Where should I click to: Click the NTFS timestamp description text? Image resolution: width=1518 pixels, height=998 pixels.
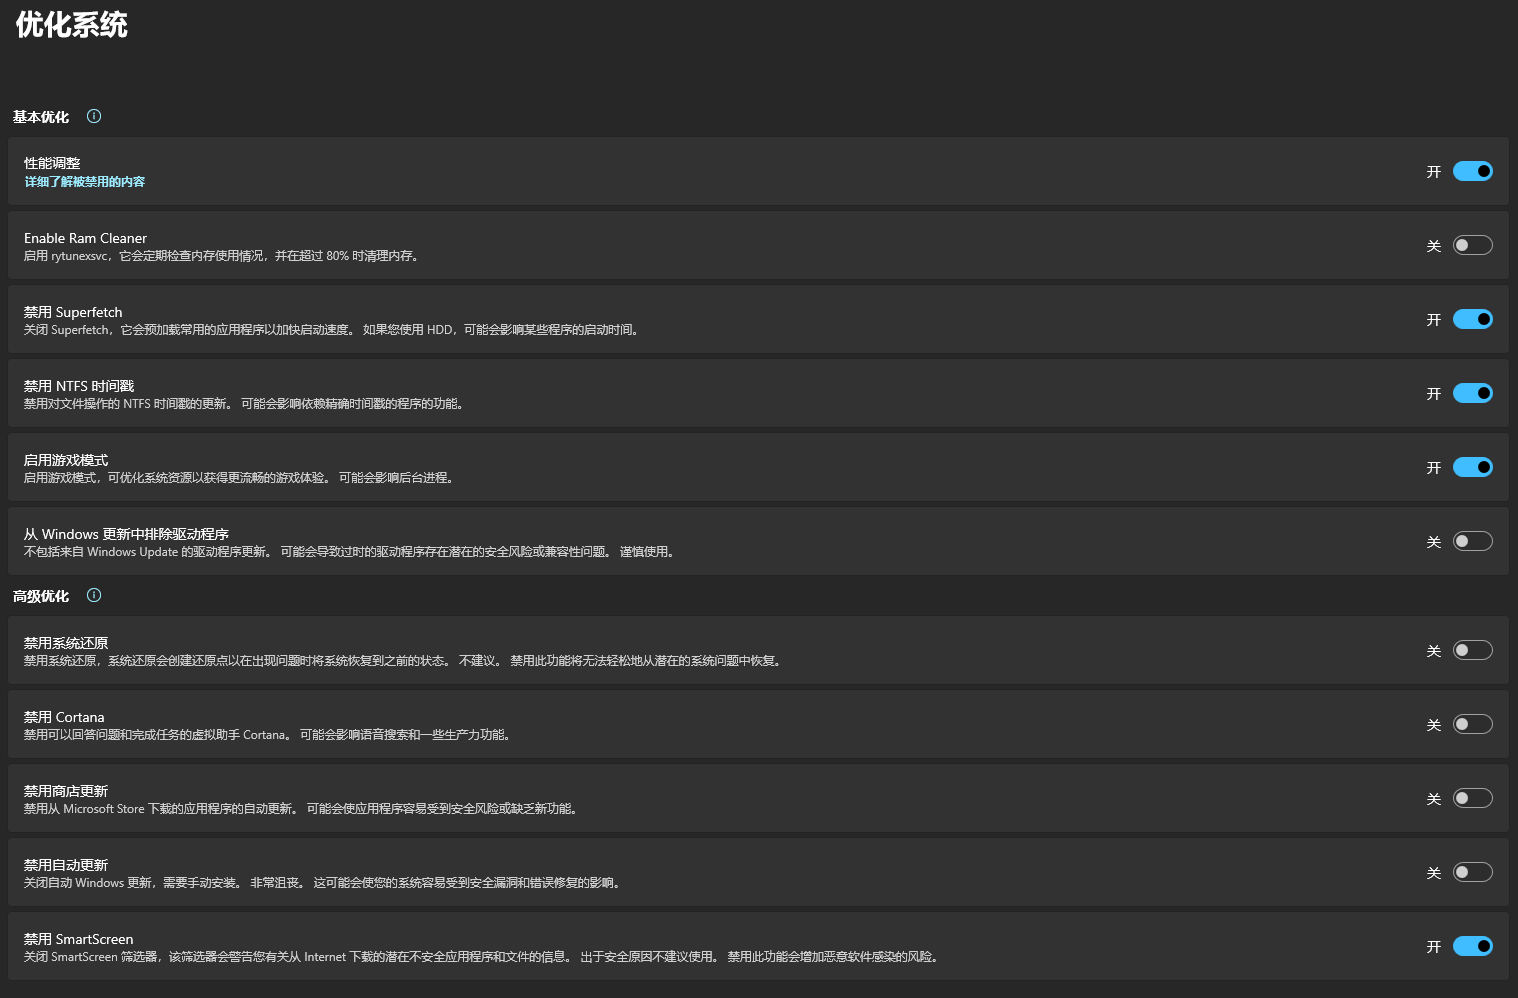[x=245, y=404]
